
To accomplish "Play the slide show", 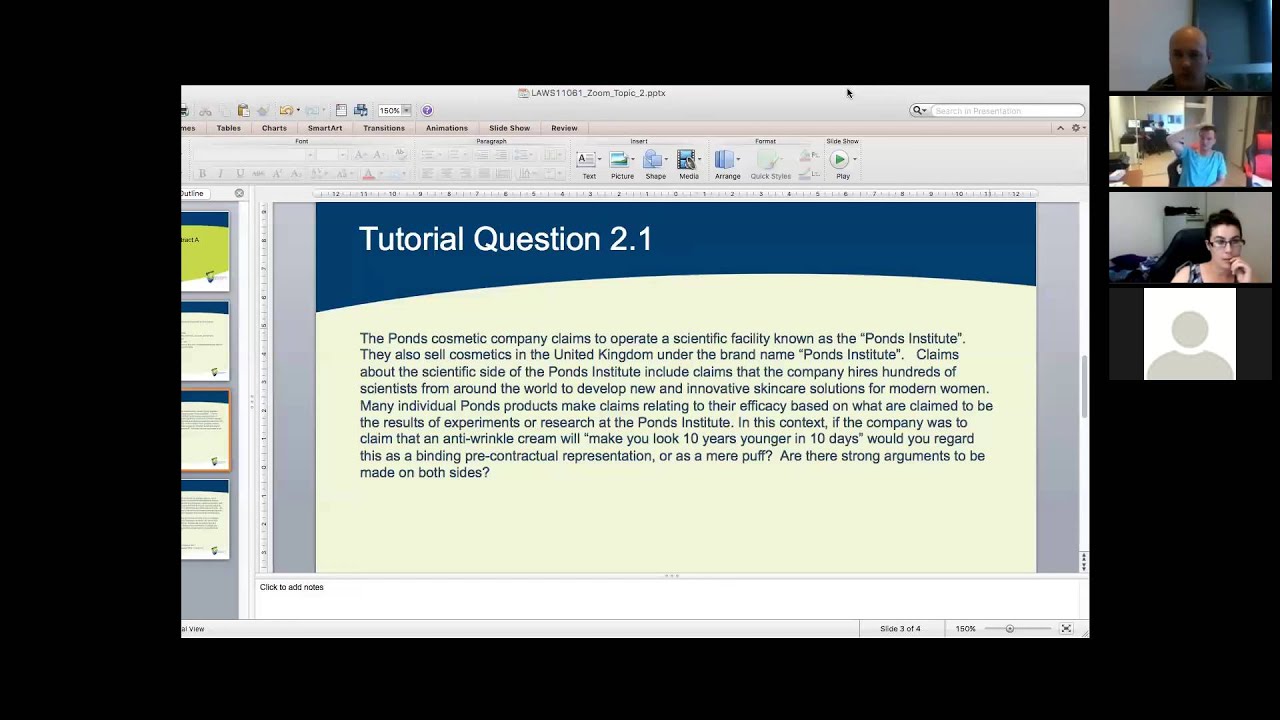I will pos(841,166).
